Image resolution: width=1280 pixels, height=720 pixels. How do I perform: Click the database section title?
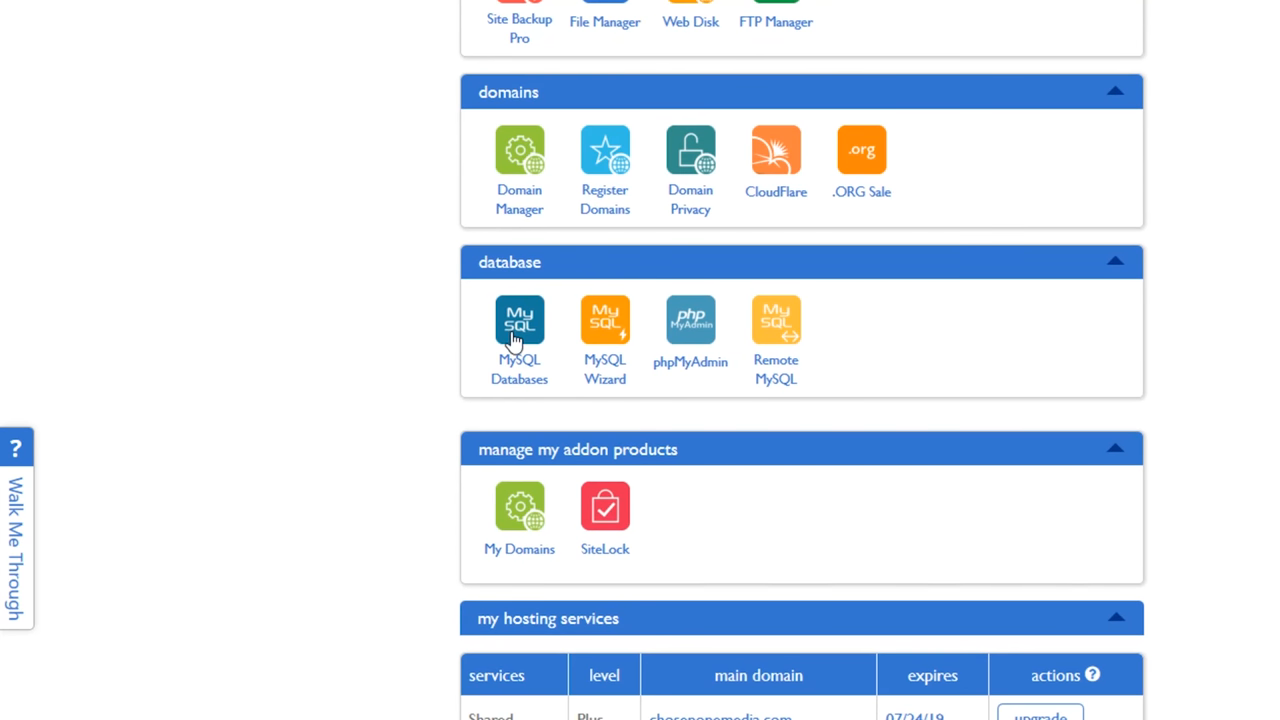click(509, 262)
